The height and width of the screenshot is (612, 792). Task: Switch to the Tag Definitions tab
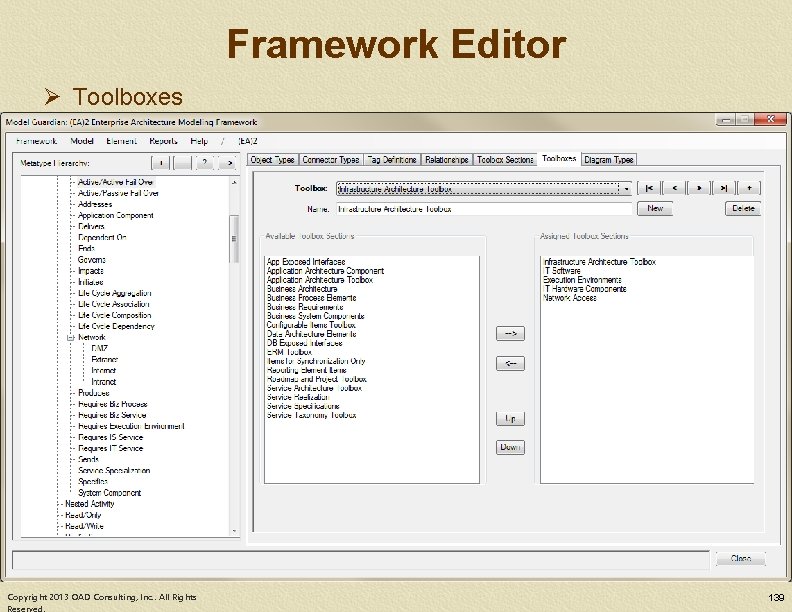point(392,160)
